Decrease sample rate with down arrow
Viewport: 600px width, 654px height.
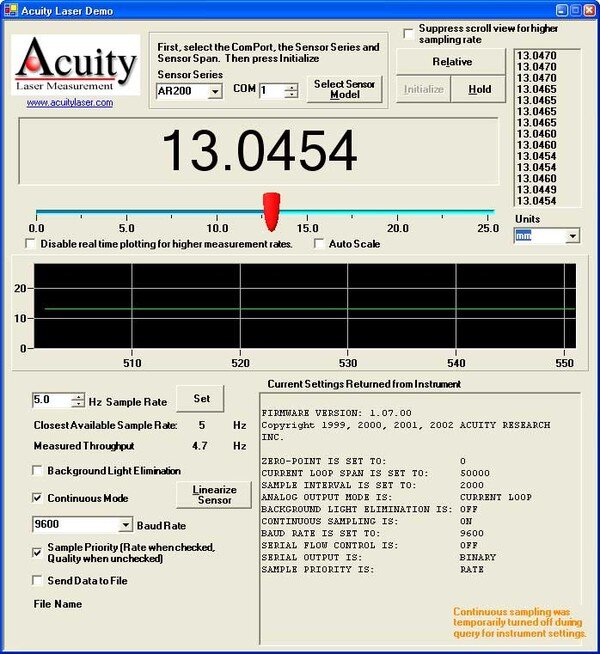coord(78,404)
